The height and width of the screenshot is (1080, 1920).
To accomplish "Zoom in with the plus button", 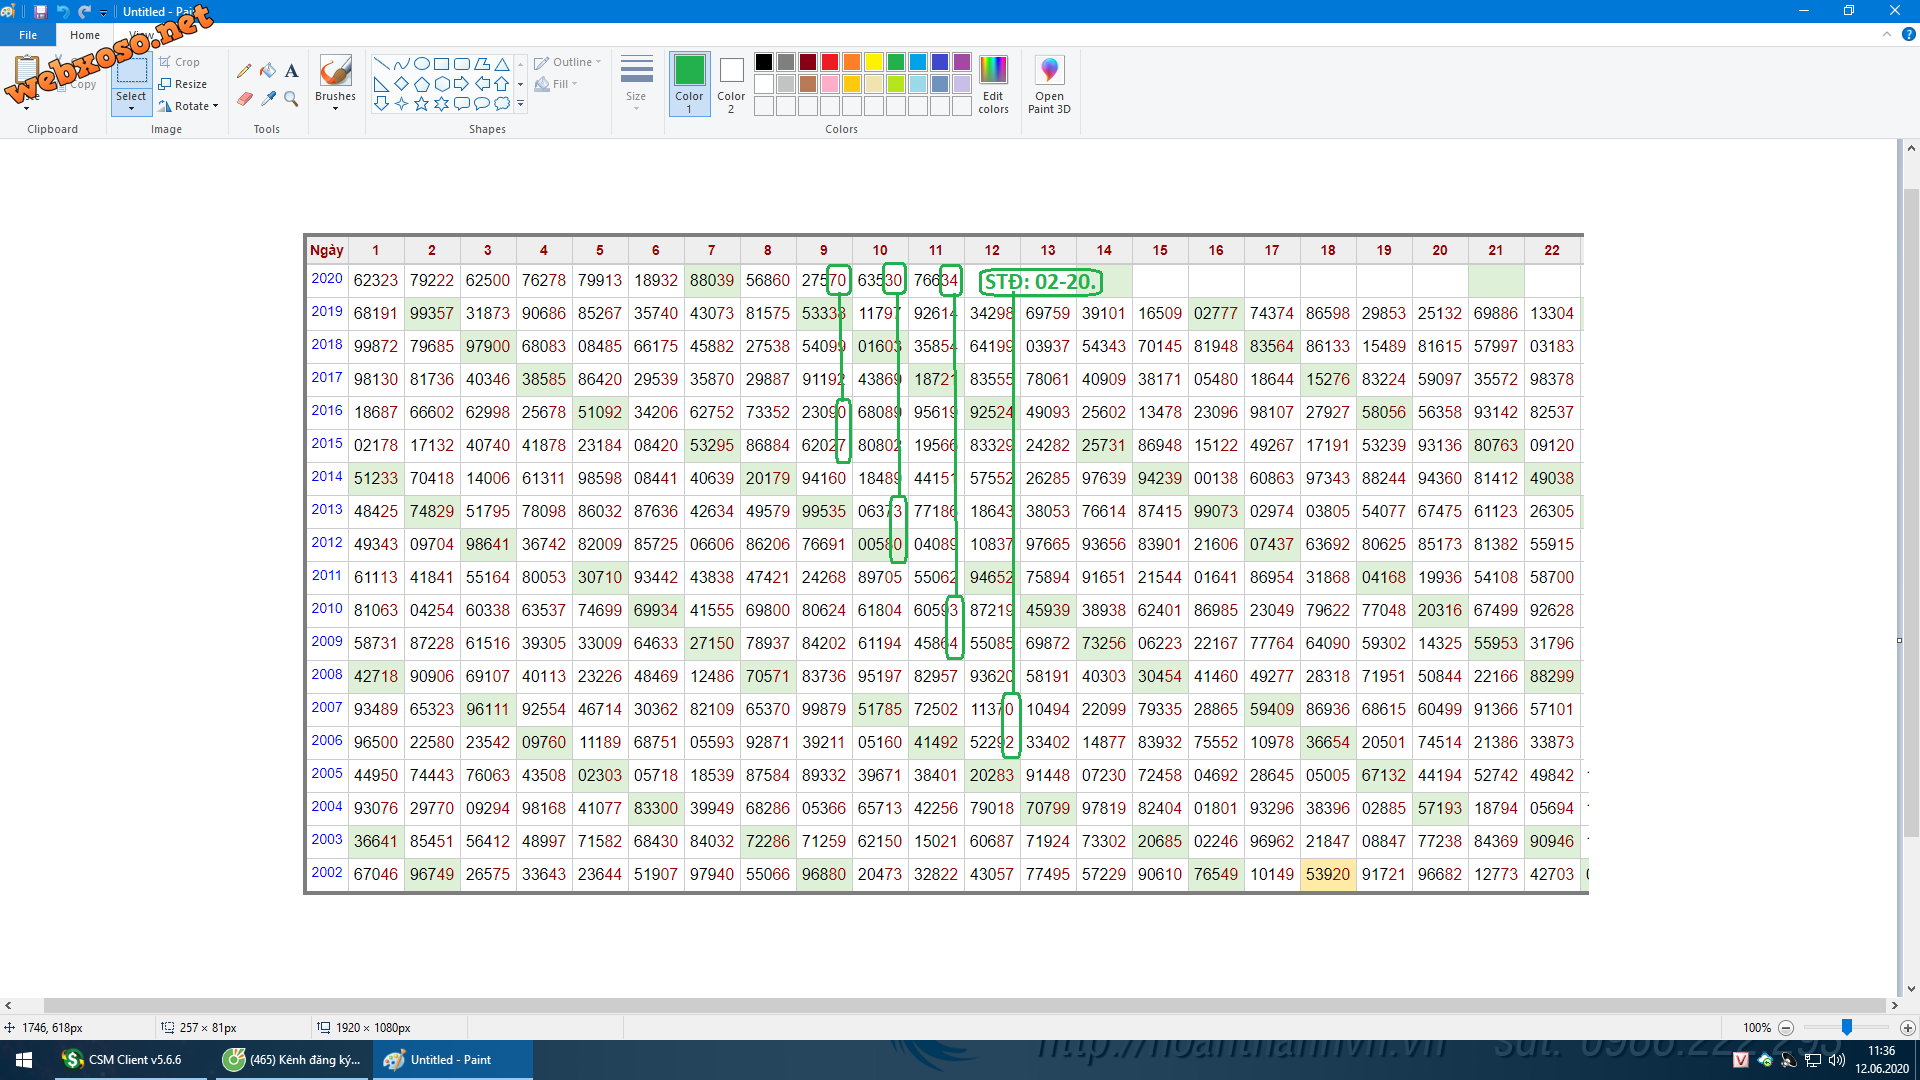I will point(1908,1028).
